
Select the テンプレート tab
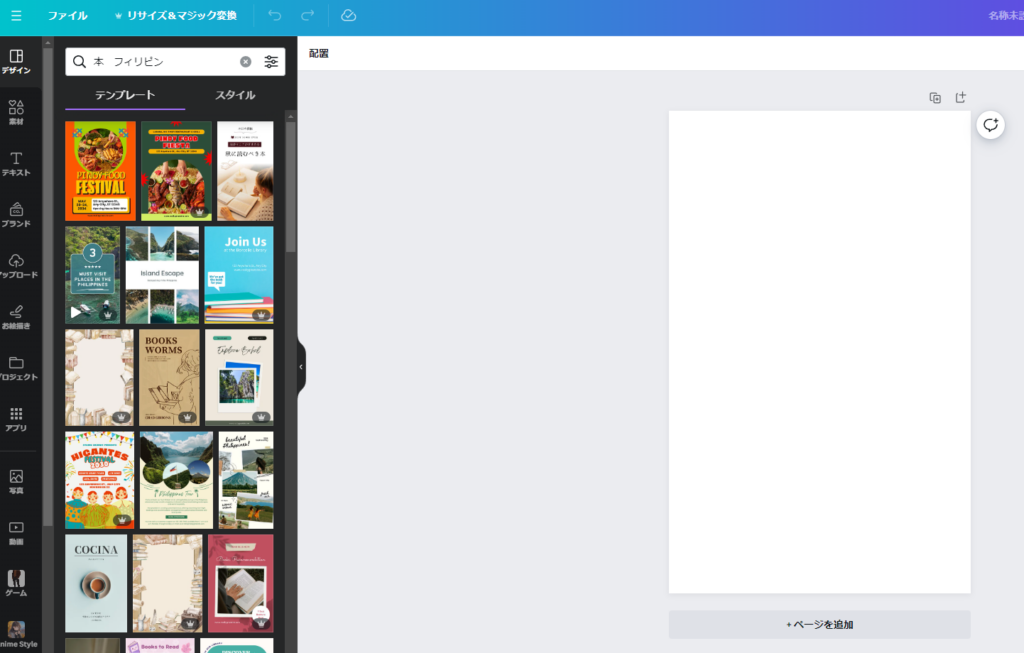[125, 95]
